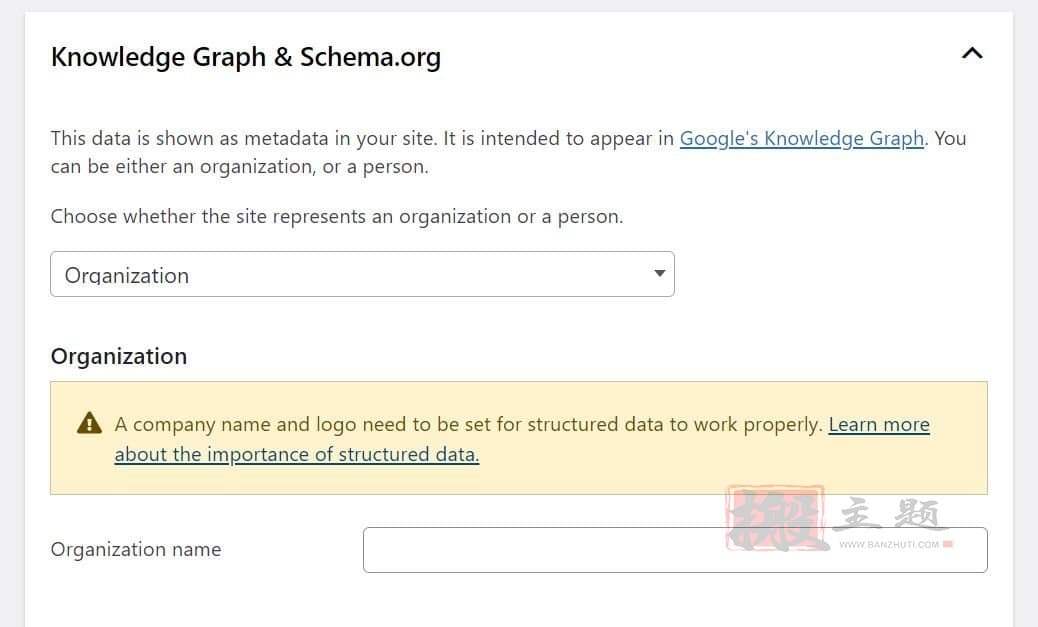Click the www.banzhuti.com watermark text
The width and height of the screenshot is (1038, 627).
(x=889, y=544)
